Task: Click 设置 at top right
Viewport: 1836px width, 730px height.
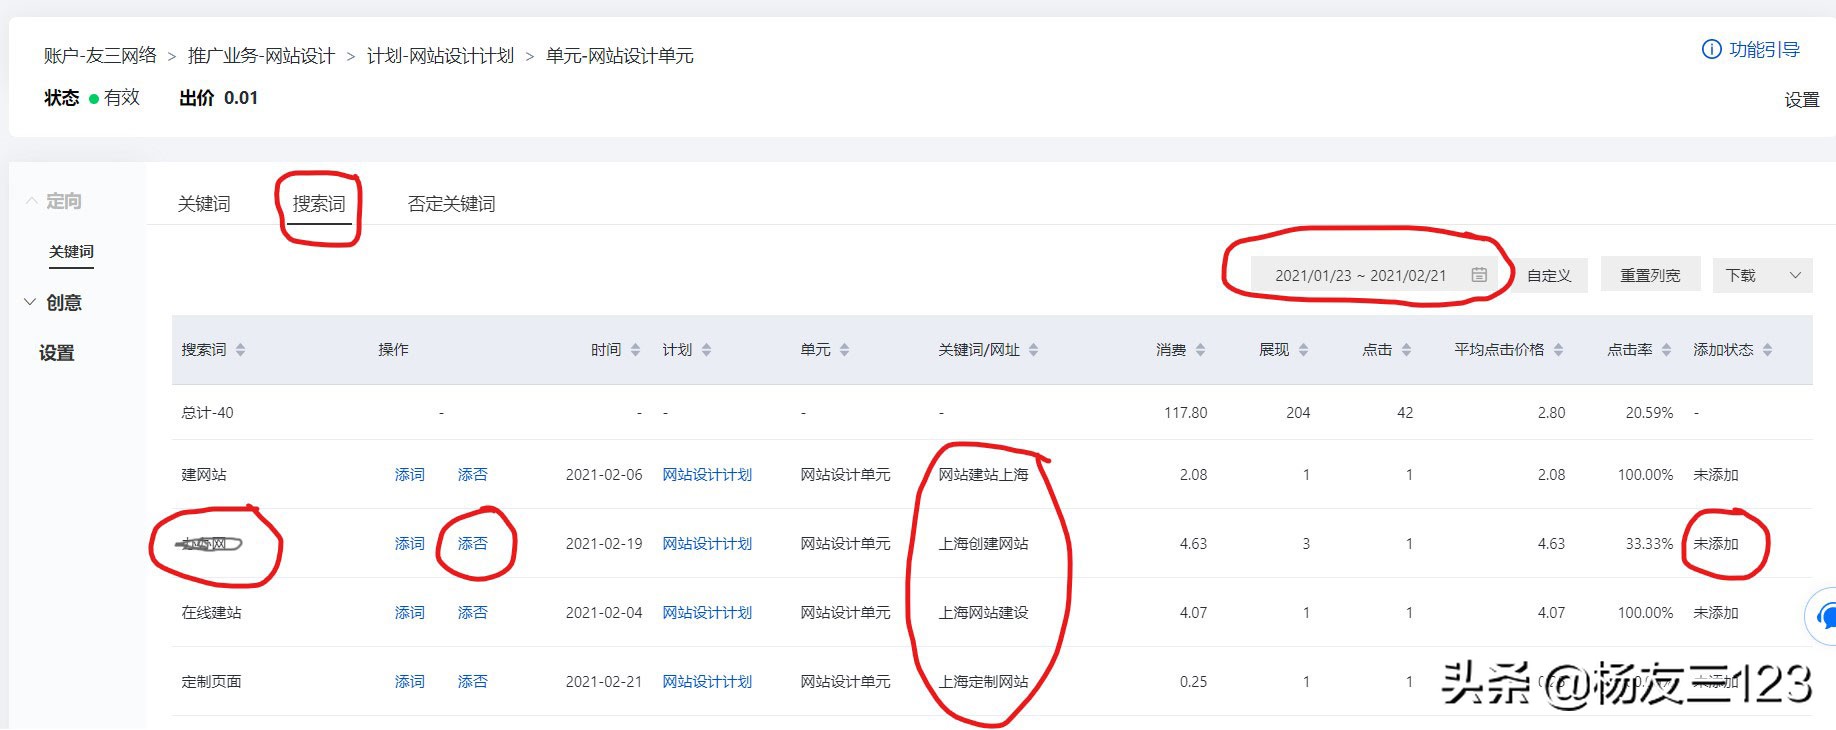Action: click(x=1802, y=100)
